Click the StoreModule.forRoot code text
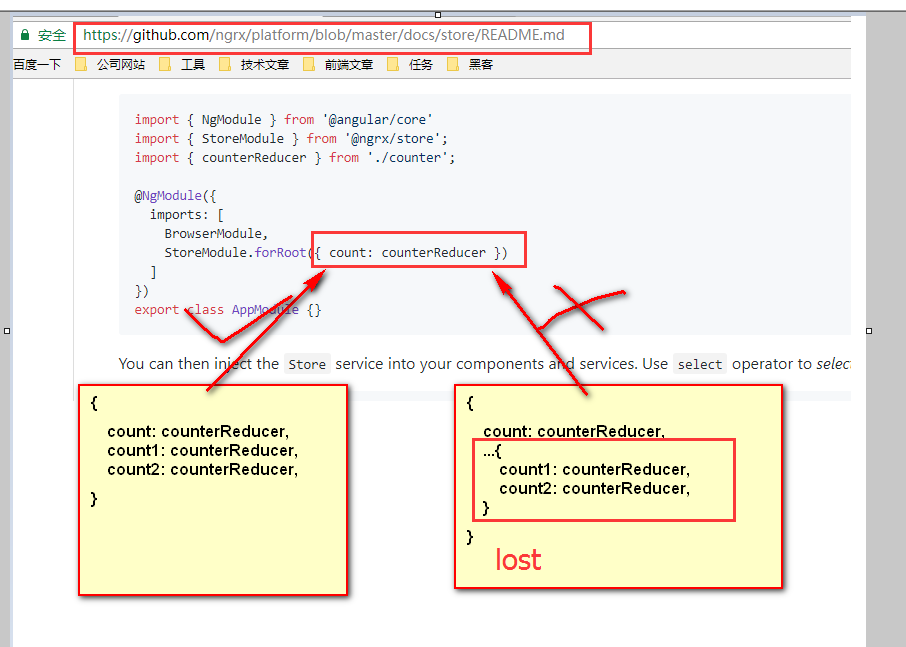Screen dimensions: 906x647 tap(235, 252)
